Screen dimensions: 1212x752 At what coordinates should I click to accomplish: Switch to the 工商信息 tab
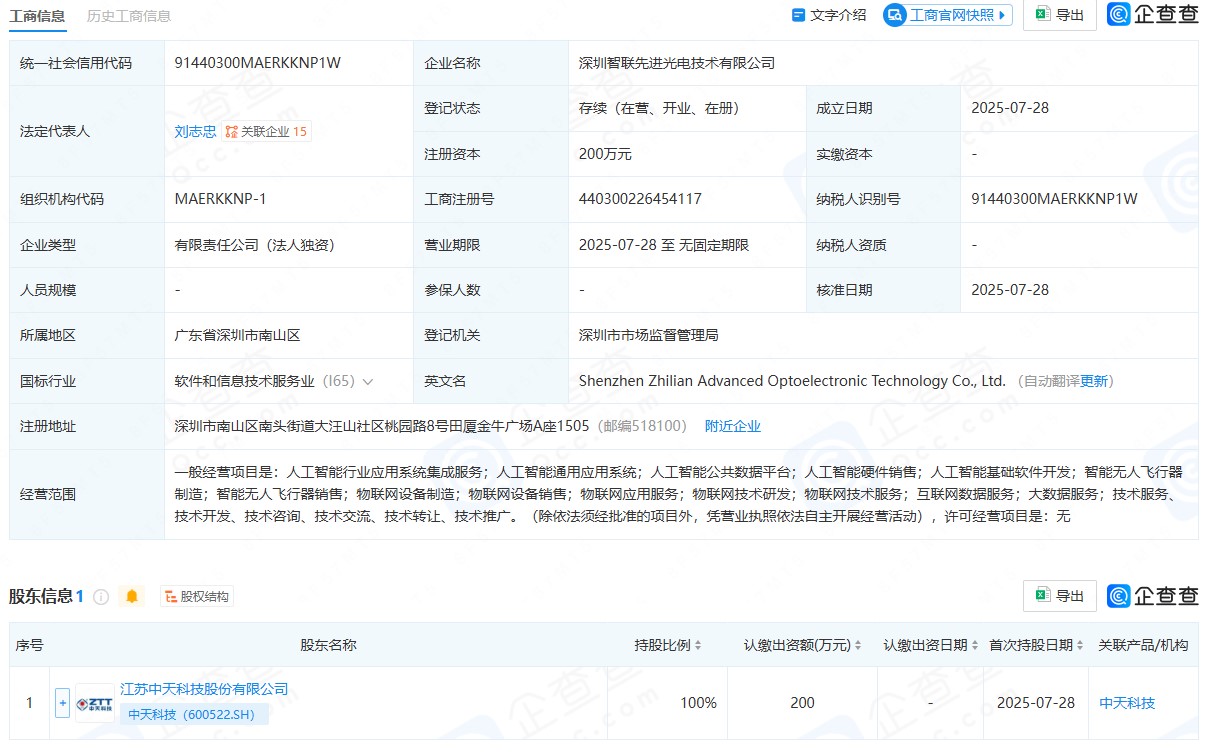[37, 15]
